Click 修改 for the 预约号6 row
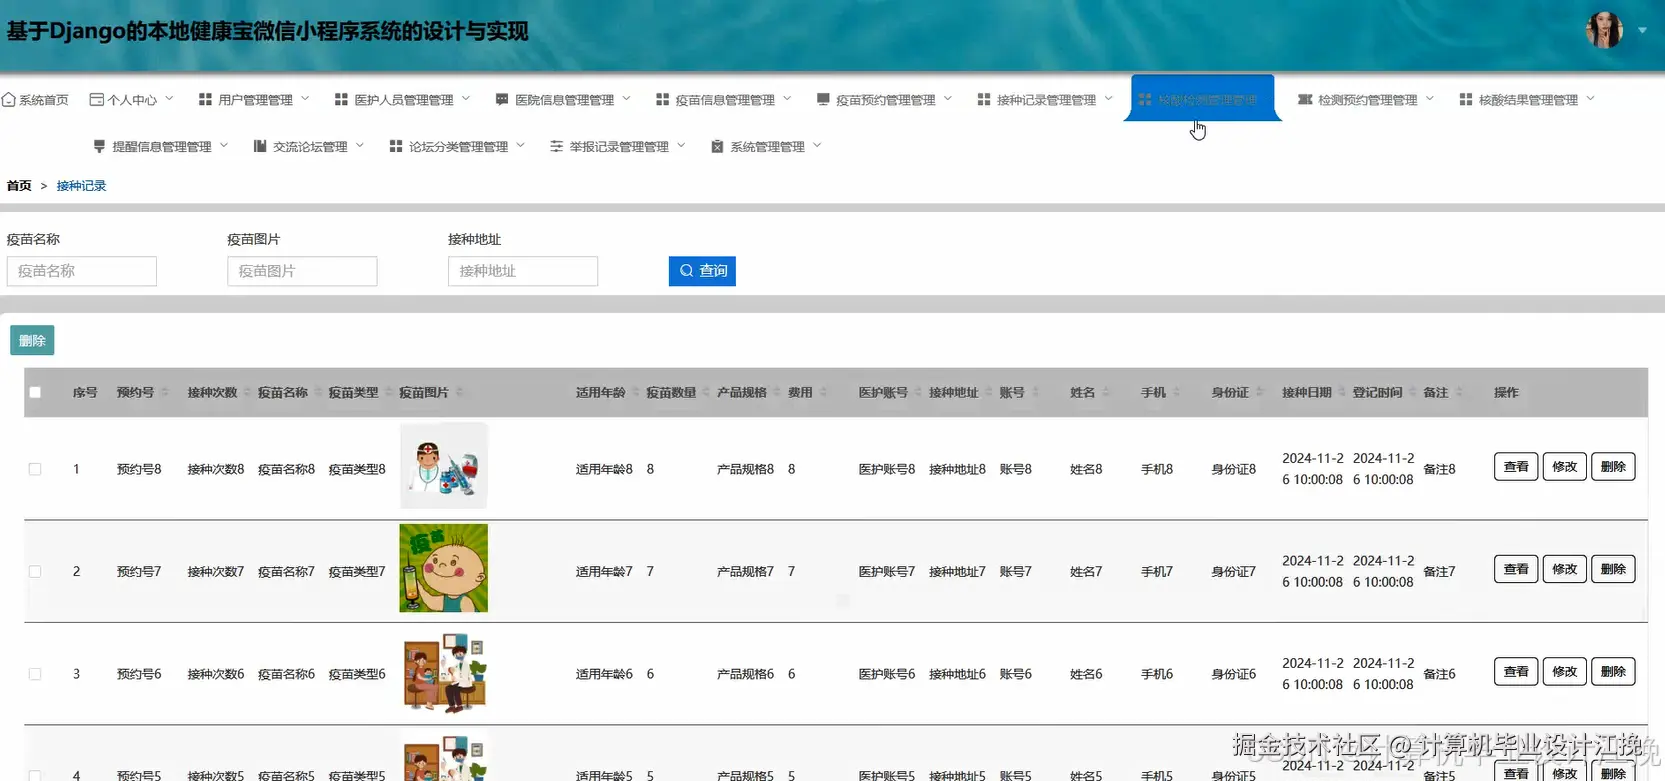Viewport: 1665px width, 781px height. point(1564,672)
